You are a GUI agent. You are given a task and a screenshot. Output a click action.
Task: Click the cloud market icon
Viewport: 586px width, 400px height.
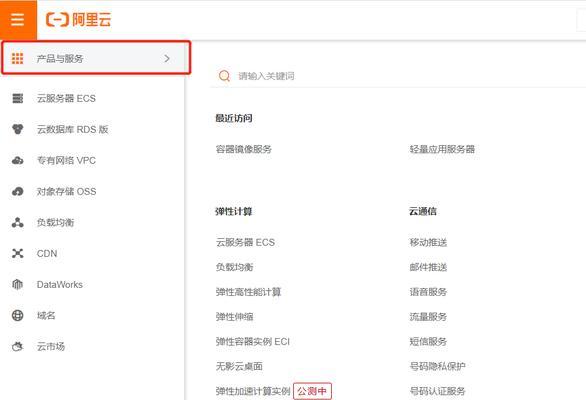18,347
